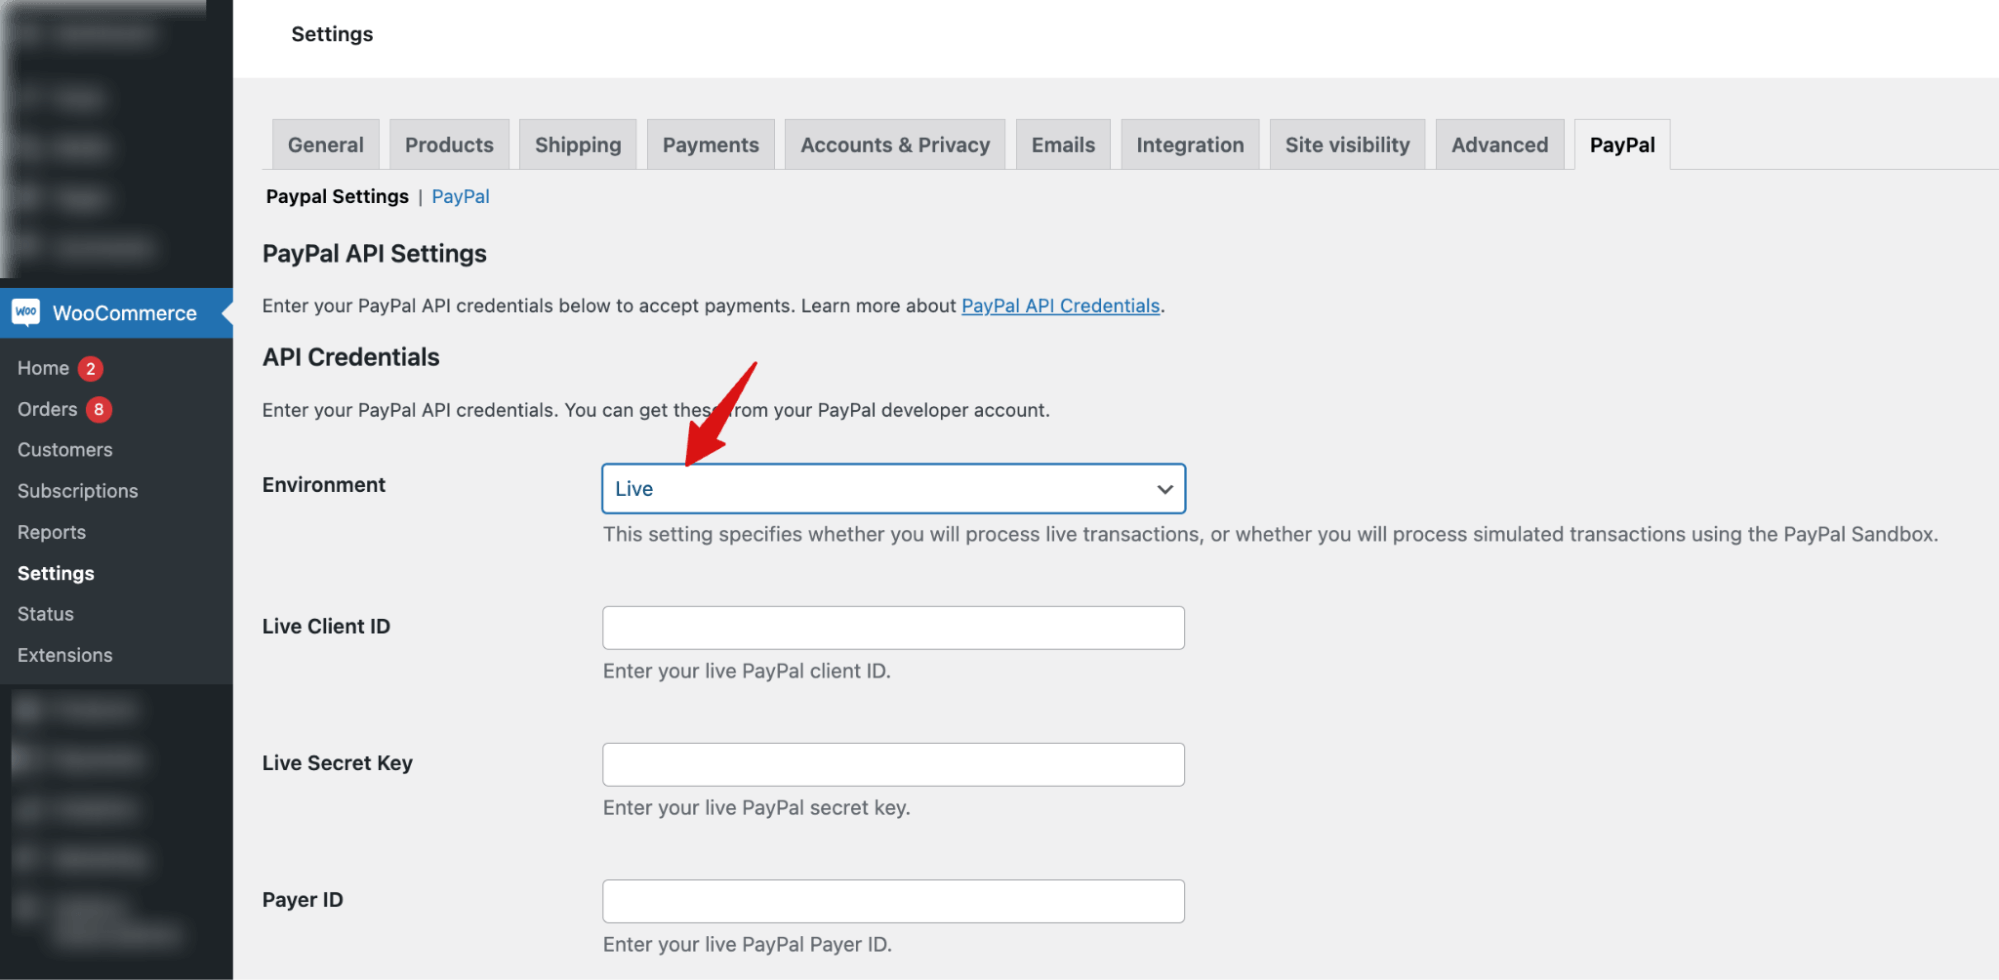Open the Emails settings tab

pos(1062,145)
